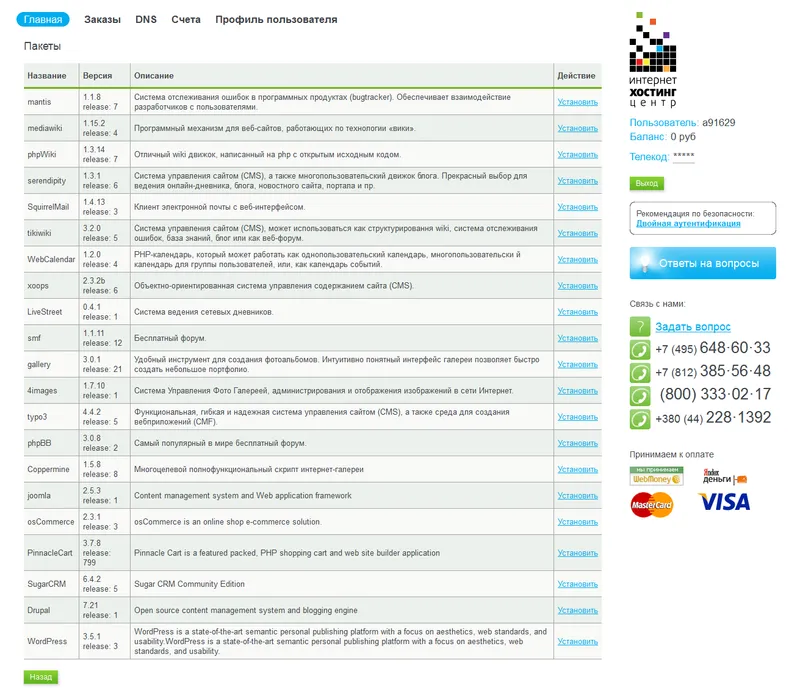Screen dimensions: 800x697
Task: Install the typo3 package
Action: pyautogui.click(x=578, y=417)
